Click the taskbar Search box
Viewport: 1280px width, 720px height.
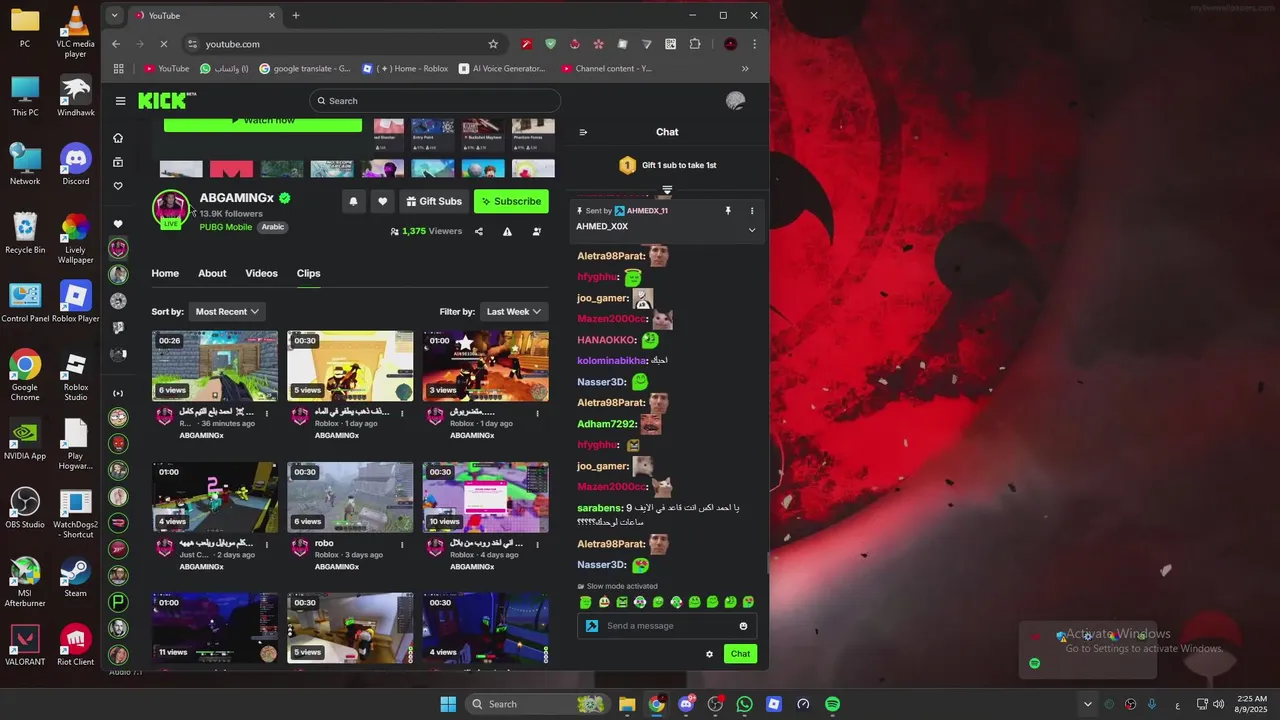(536, 704)
